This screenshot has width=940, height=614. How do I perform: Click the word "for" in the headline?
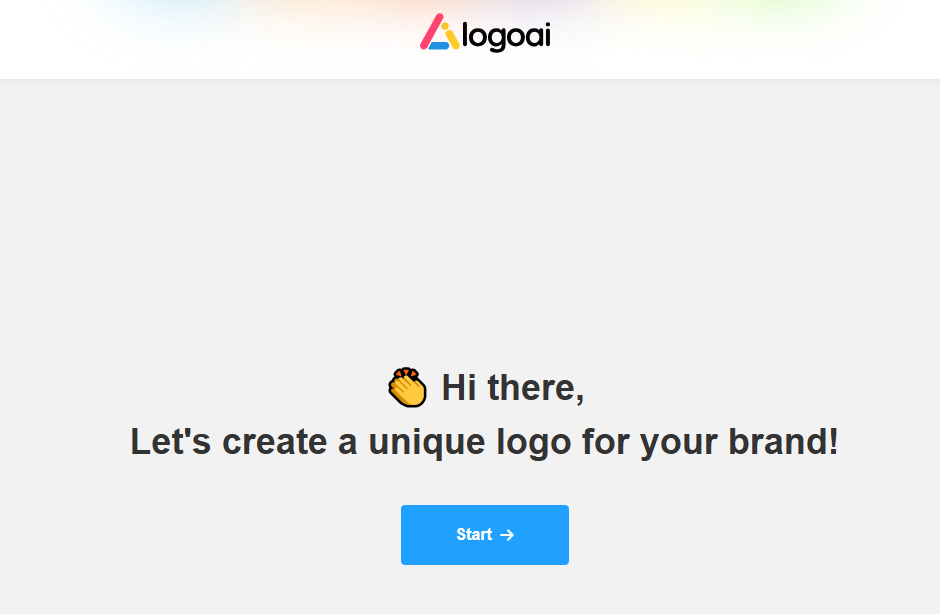tap(606, 441)
